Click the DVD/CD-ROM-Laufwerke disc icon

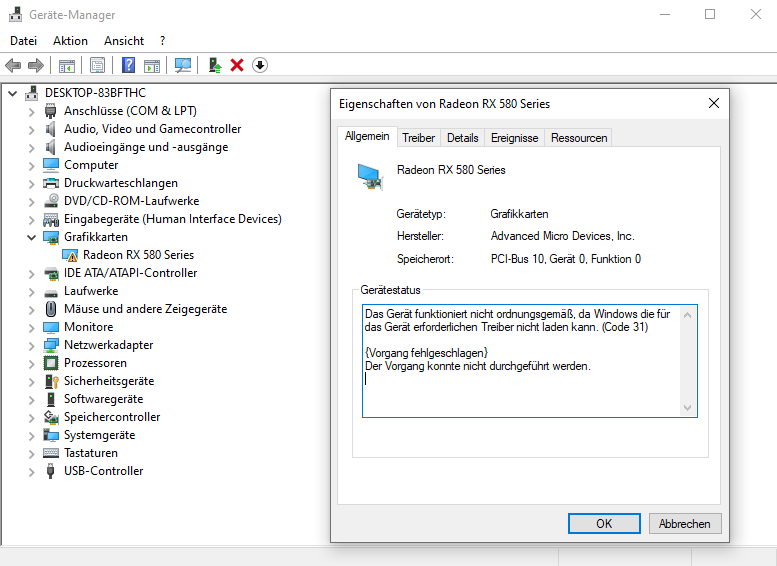51,201
